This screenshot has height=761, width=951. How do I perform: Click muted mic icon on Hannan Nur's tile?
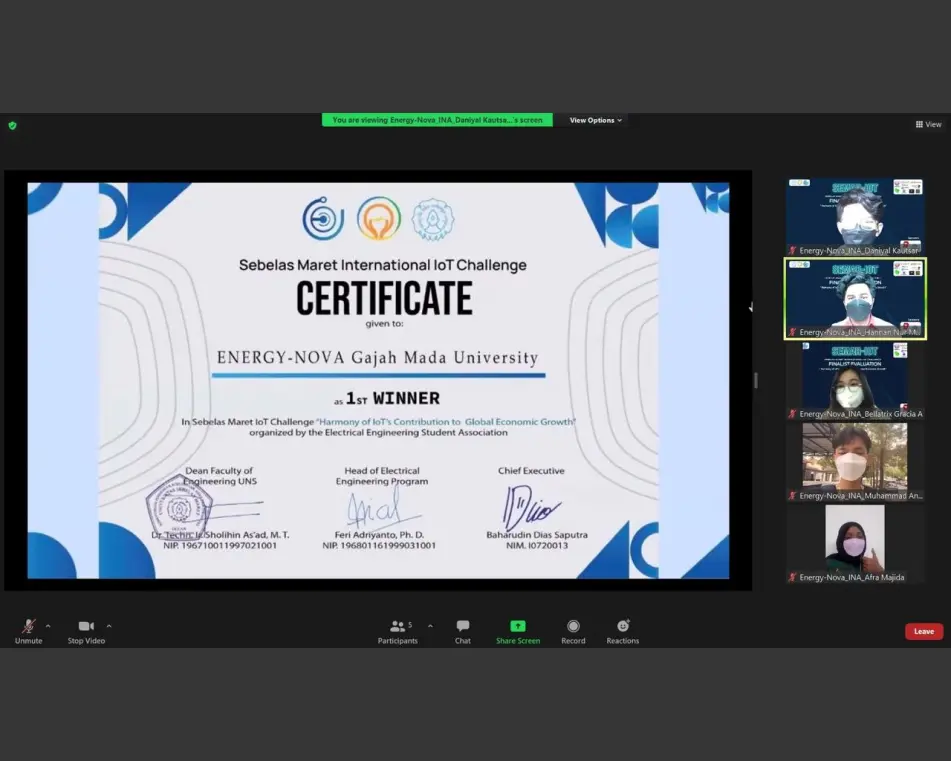[792, 332]
